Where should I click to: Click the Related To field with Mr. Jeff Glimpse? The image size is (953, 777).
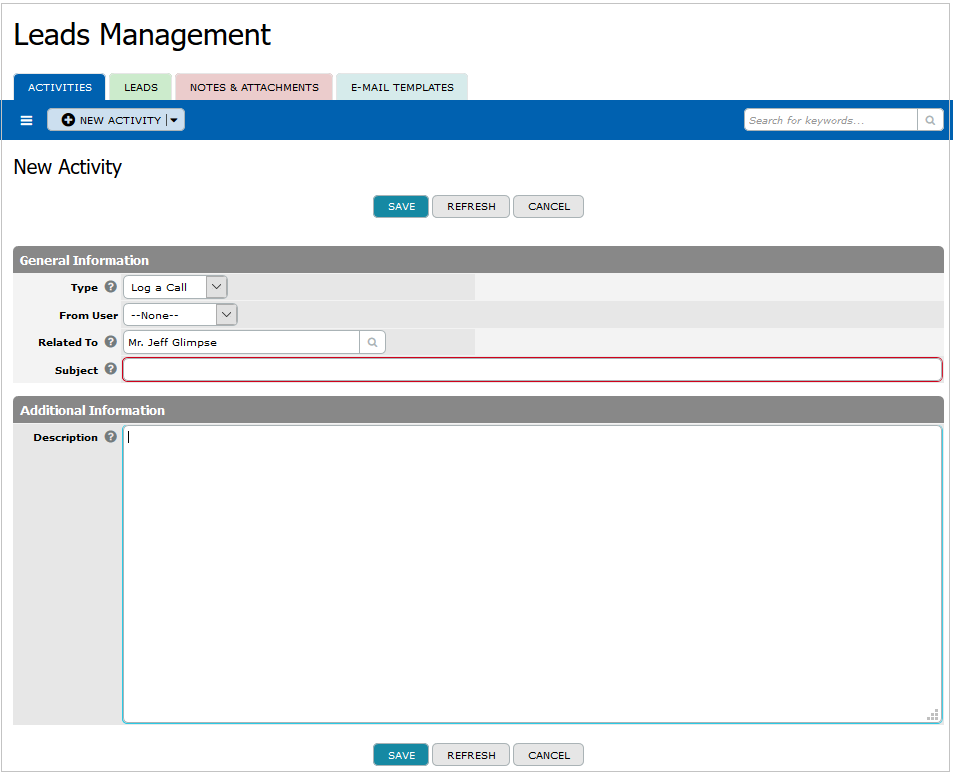[x=241, y=342]
